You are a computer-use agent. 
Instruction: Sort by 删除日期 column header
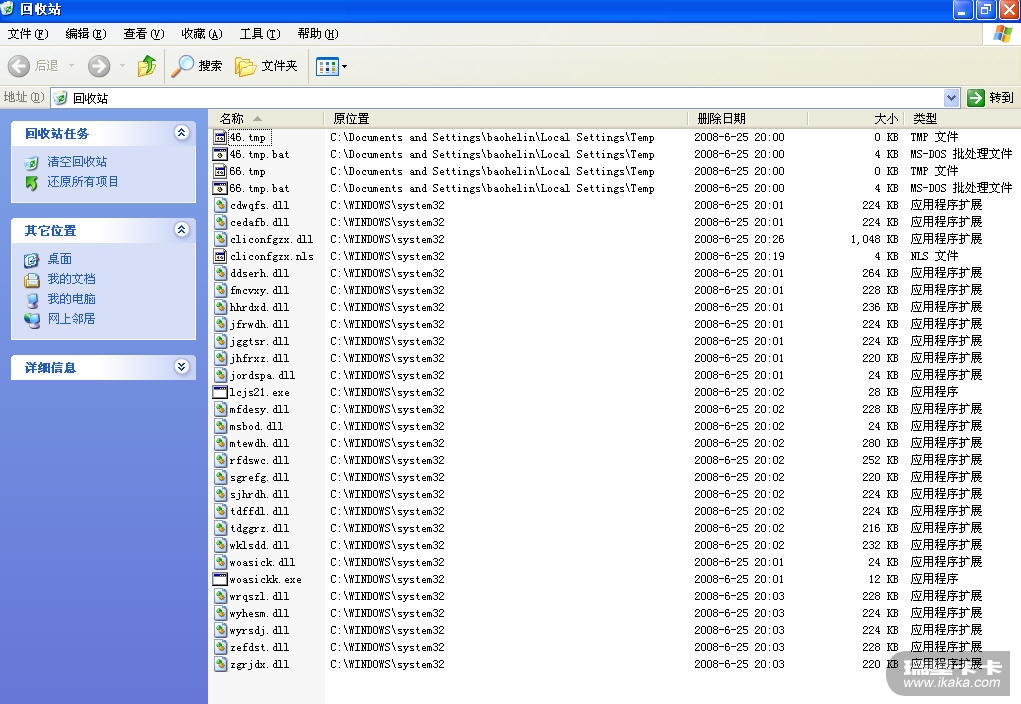(x=720, y=118)
